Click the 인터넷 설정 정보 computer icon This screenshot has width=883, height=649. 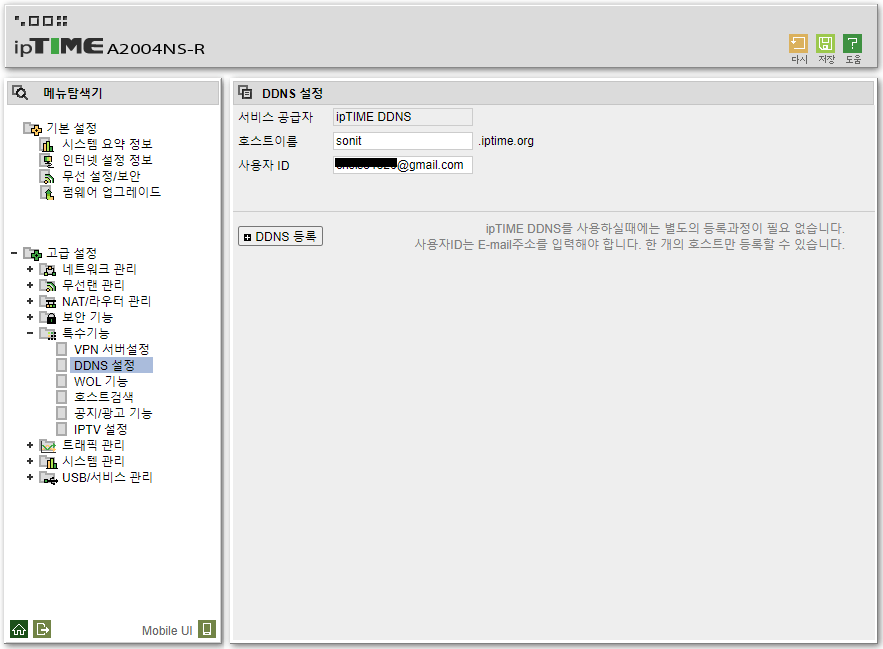tap(47, 161)
